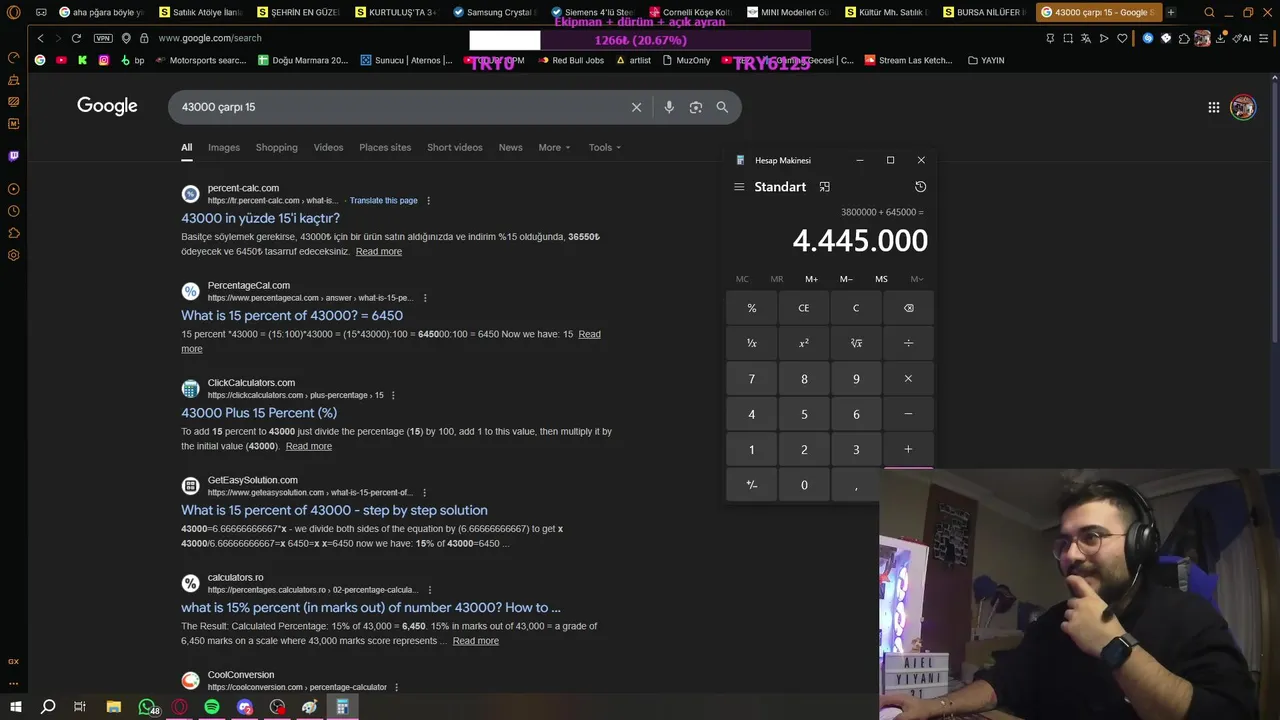
Task: Start voice search with the microphone icon
Action: coord(669,107)
